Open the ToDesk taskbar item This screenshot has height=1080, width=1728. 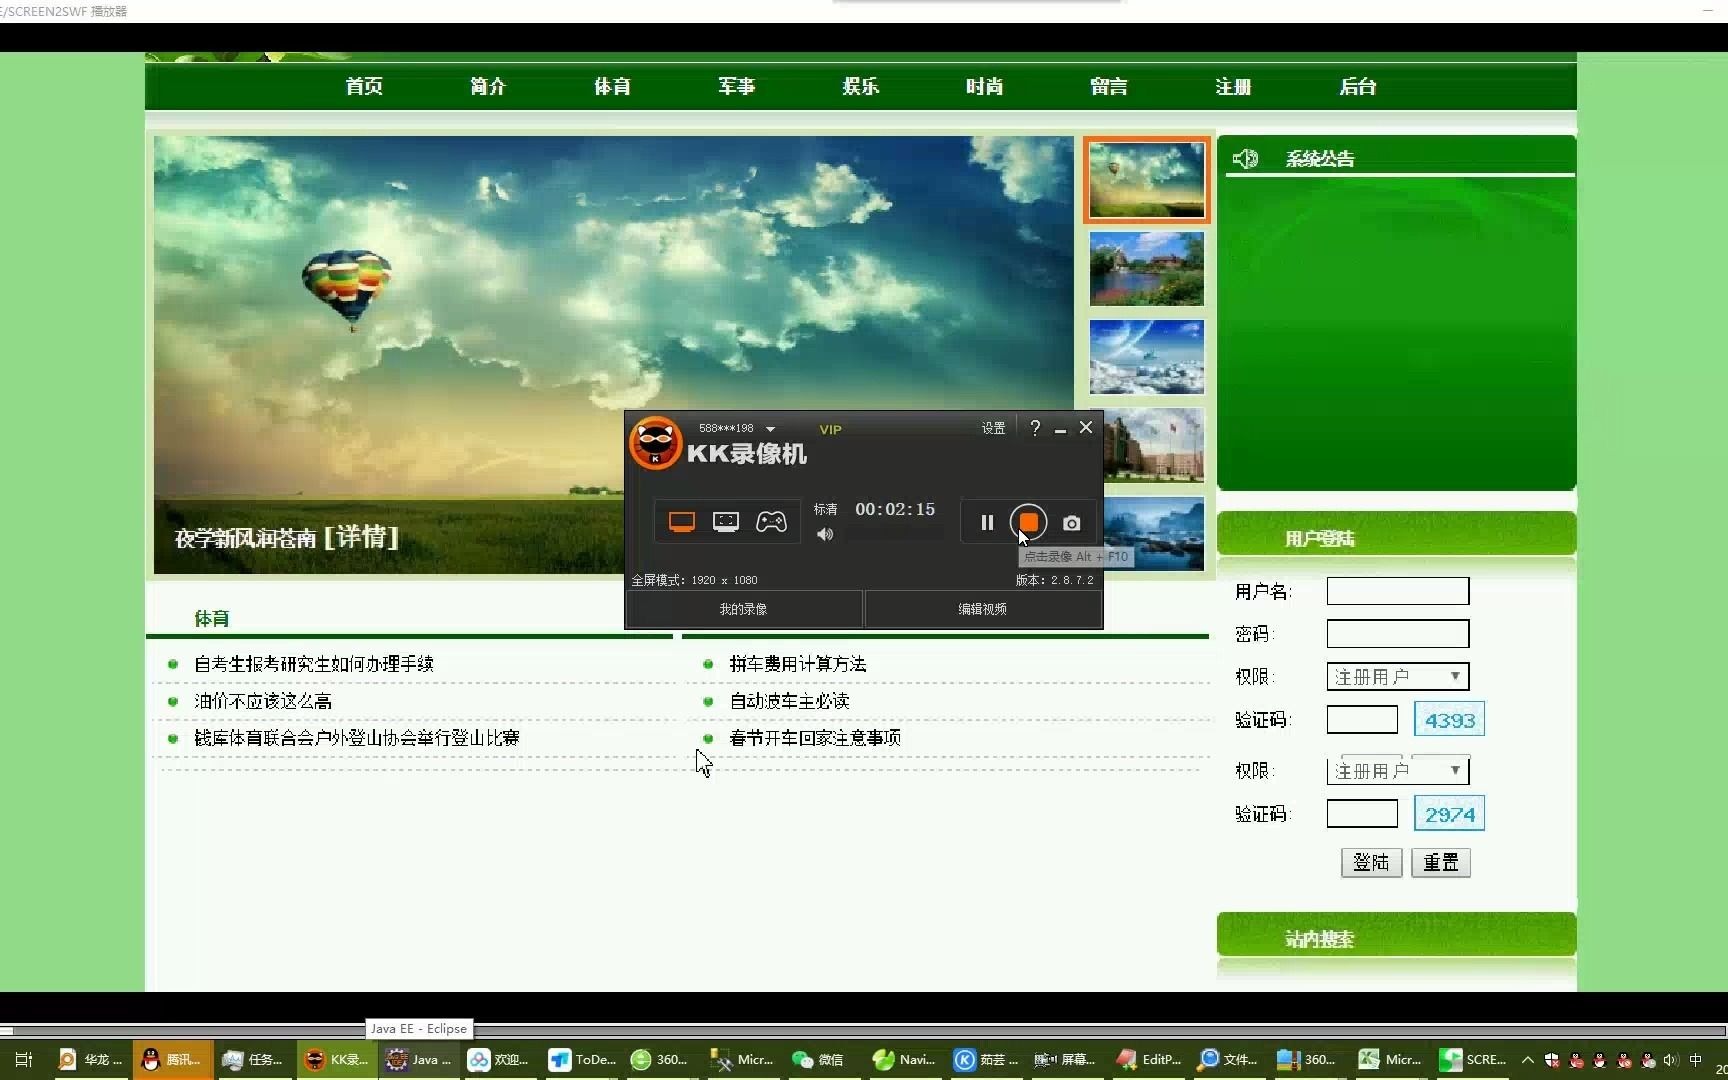click(x=583, y=1060)
